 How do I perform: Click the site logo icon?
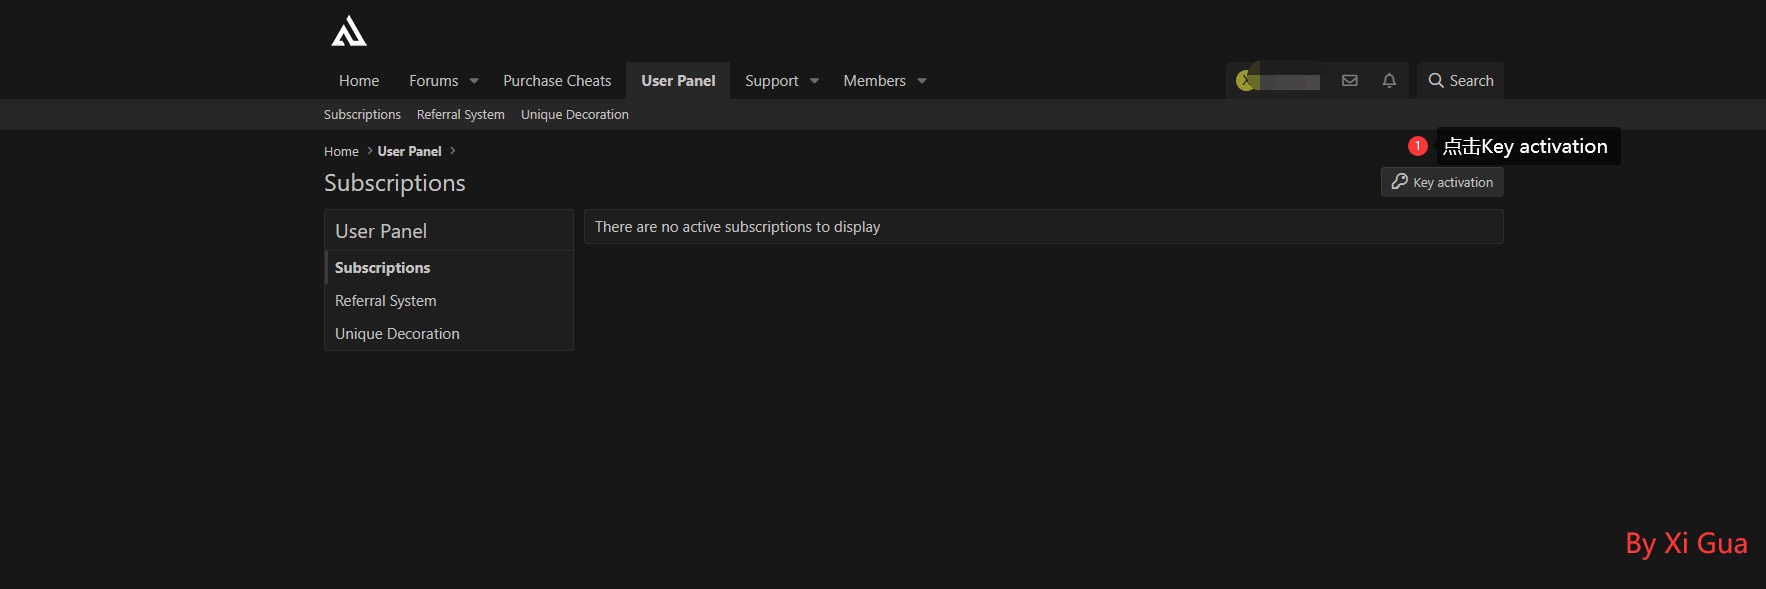click(x=349, y=31)
